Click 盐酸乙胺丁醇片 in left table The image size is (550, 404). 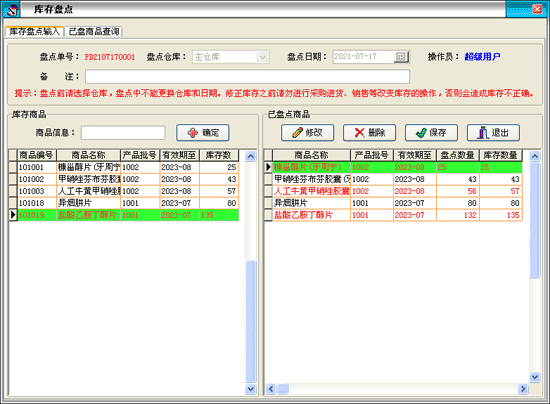click(x=87, y=215)
